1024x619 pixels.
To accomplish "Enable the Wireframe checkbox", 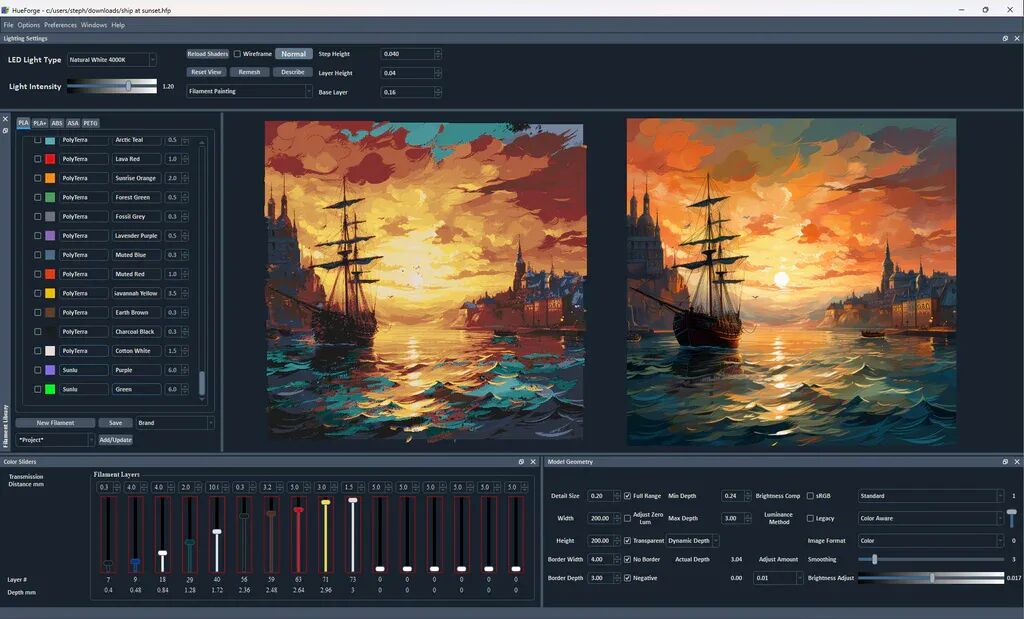I will [237, 54].
